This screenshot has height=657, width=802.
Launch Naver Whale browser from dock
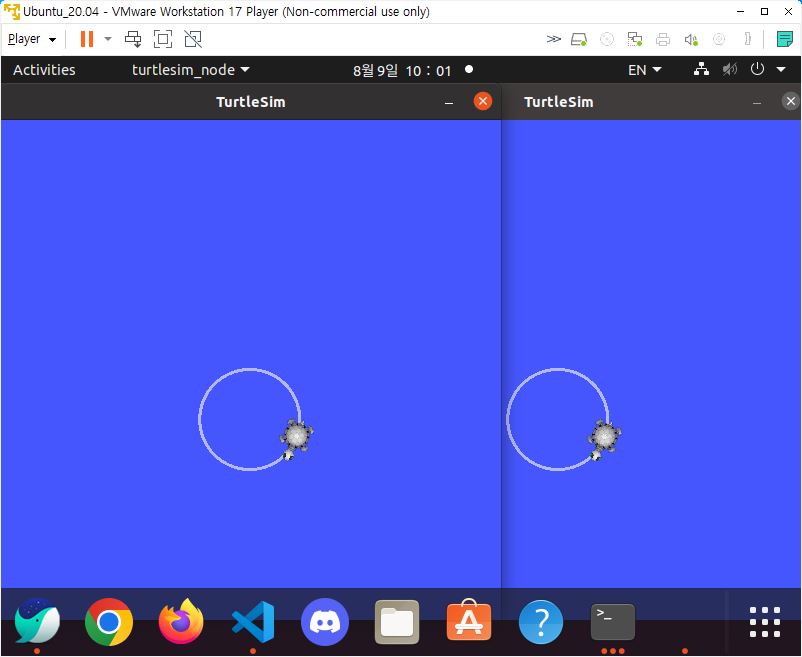click(x=37, y=621)
